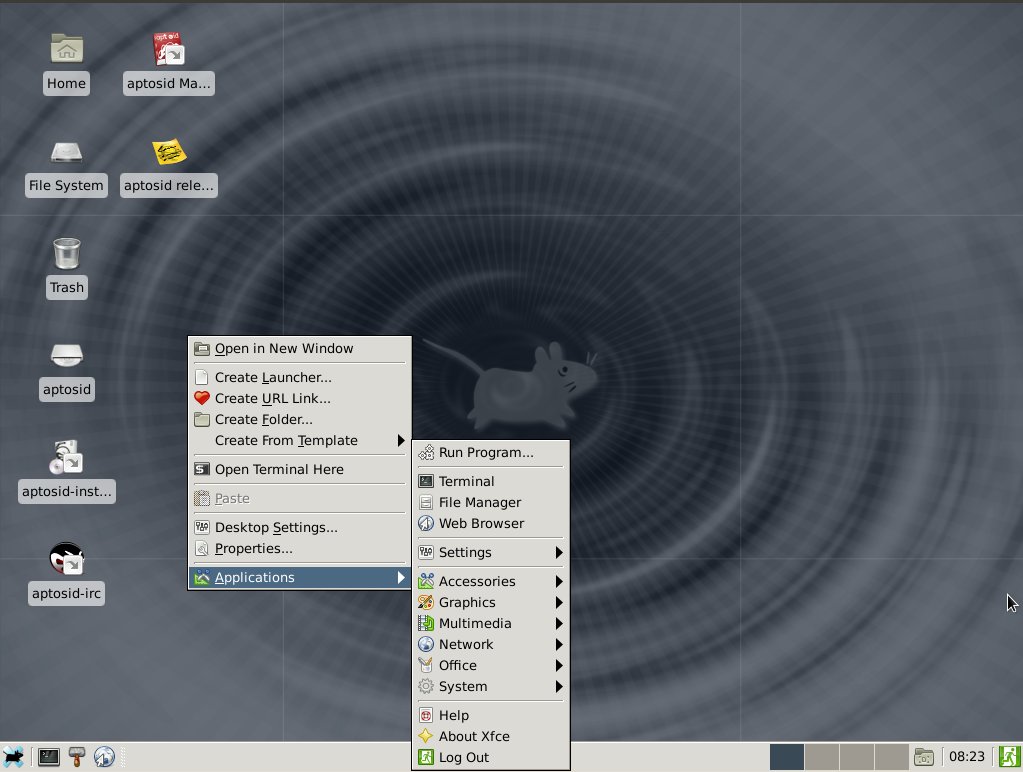Viewport: 1023px width, 772px height.
Task: Switch to the third workspace
Action: (857, 757)
